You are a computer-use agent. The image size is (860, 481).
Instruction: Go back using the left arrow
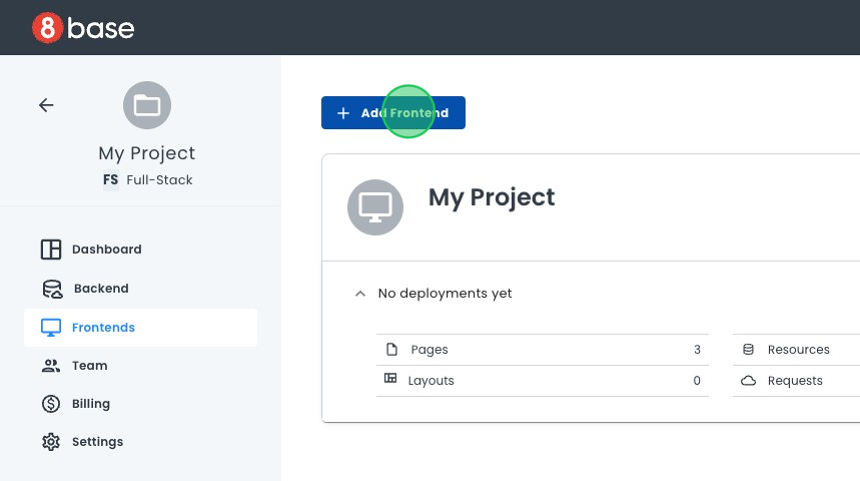click(x=46, y=105)
